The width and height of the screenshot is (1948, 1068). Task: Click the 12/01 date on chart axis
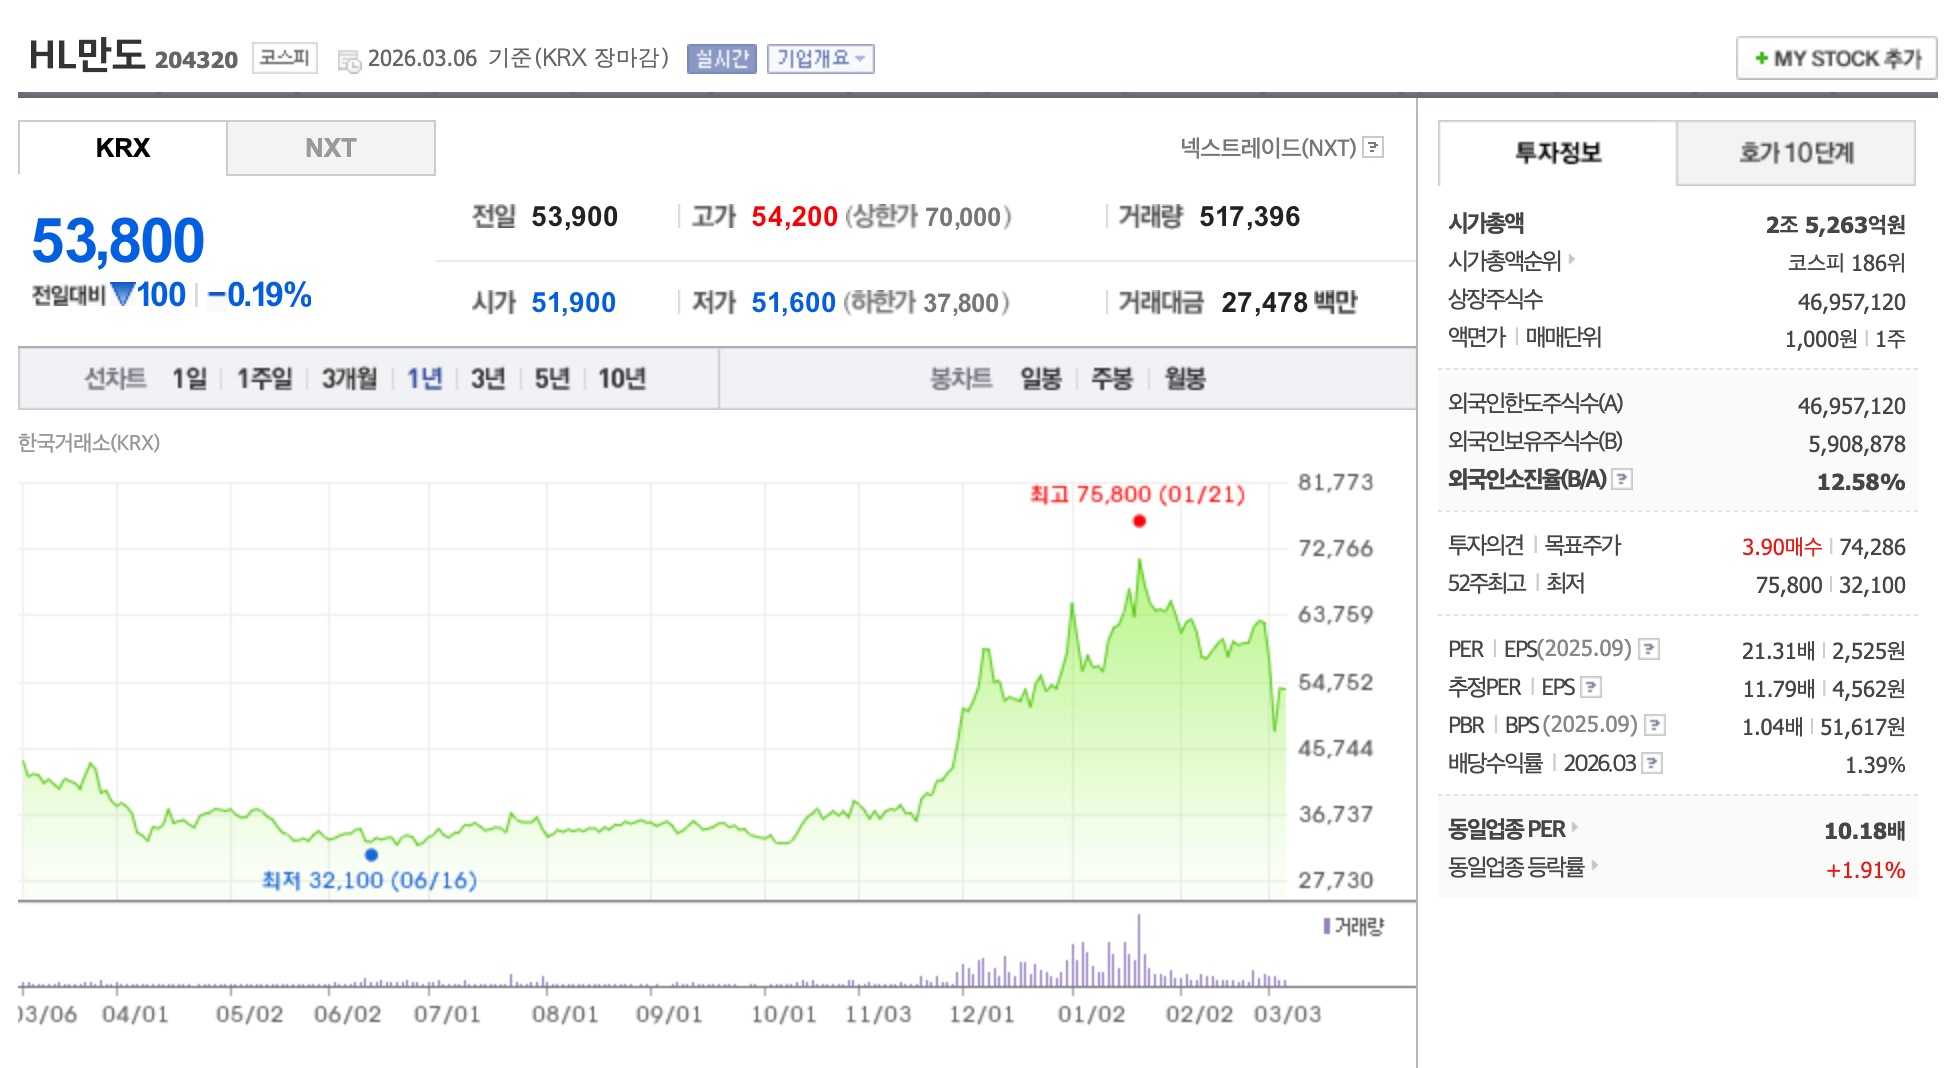coord(981,1014)
